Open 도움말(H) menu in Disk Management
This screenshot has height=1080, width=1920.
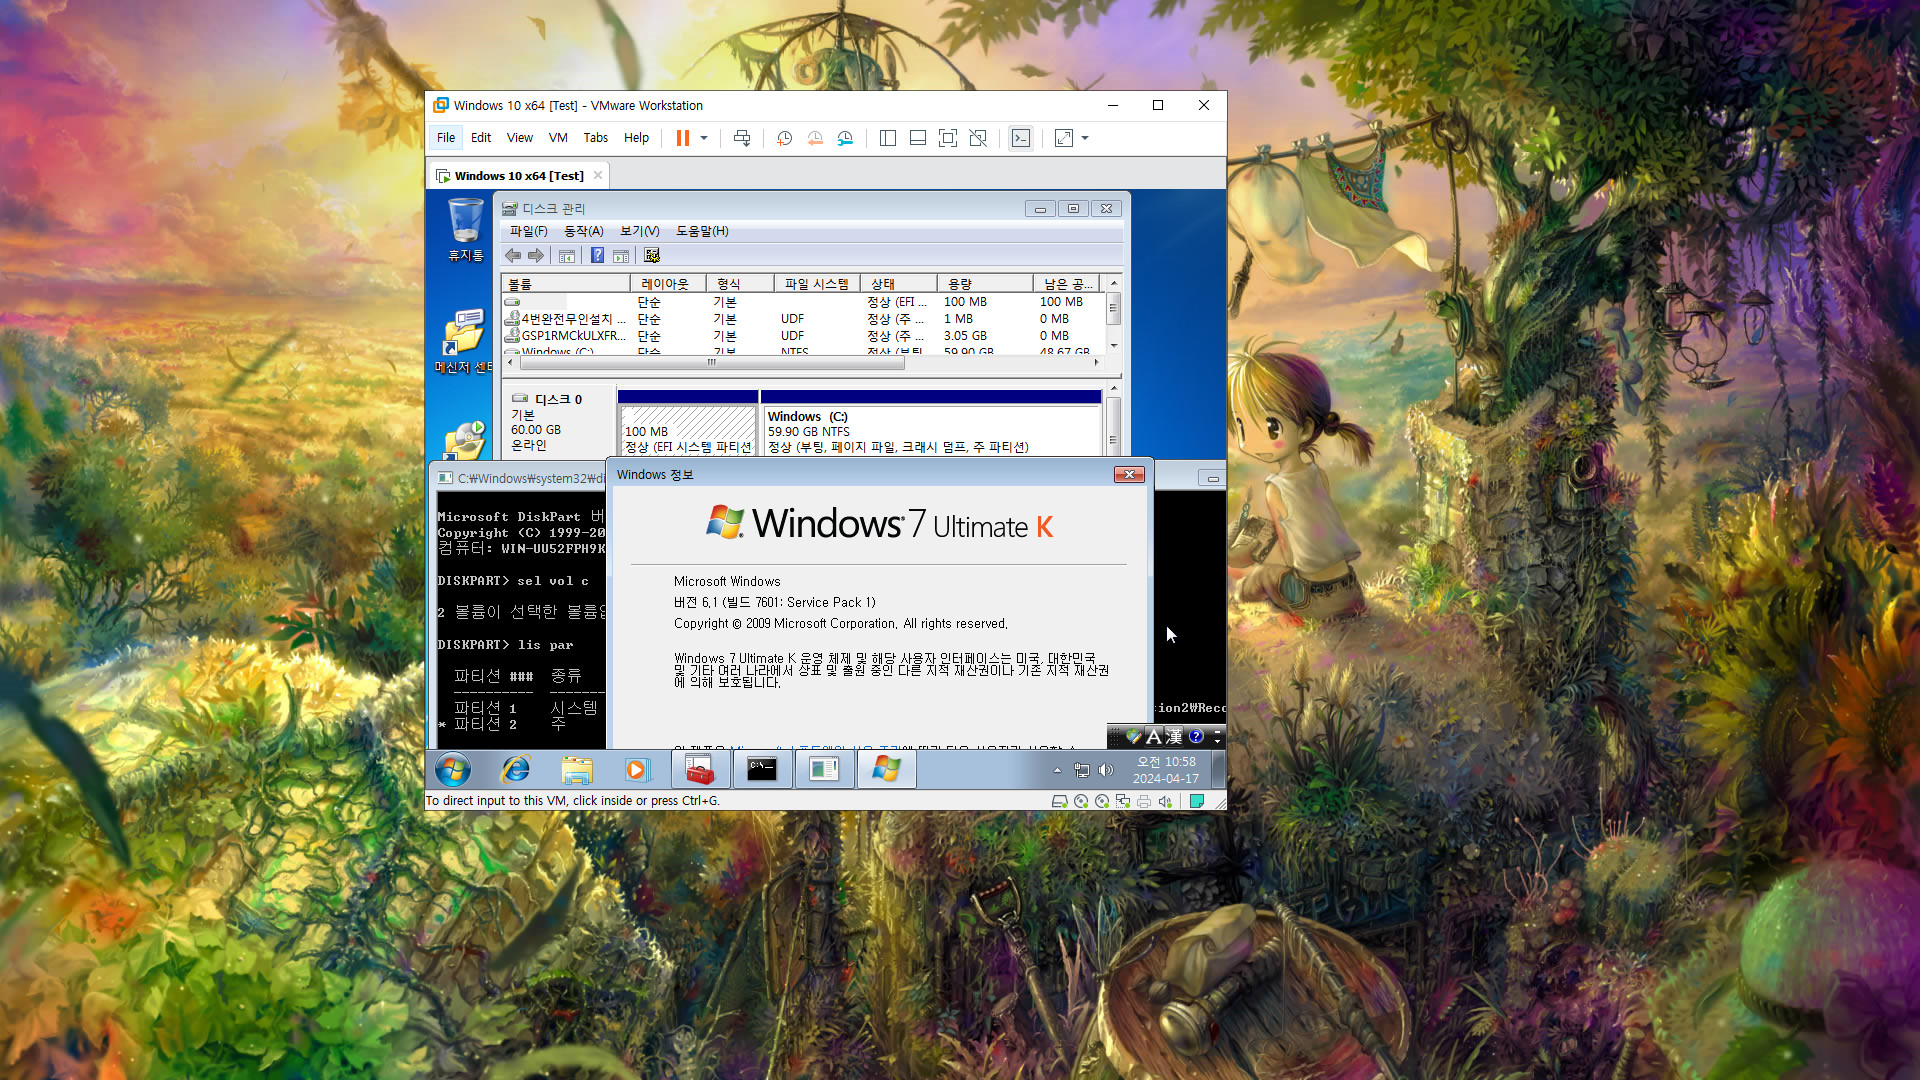point(702,231)
